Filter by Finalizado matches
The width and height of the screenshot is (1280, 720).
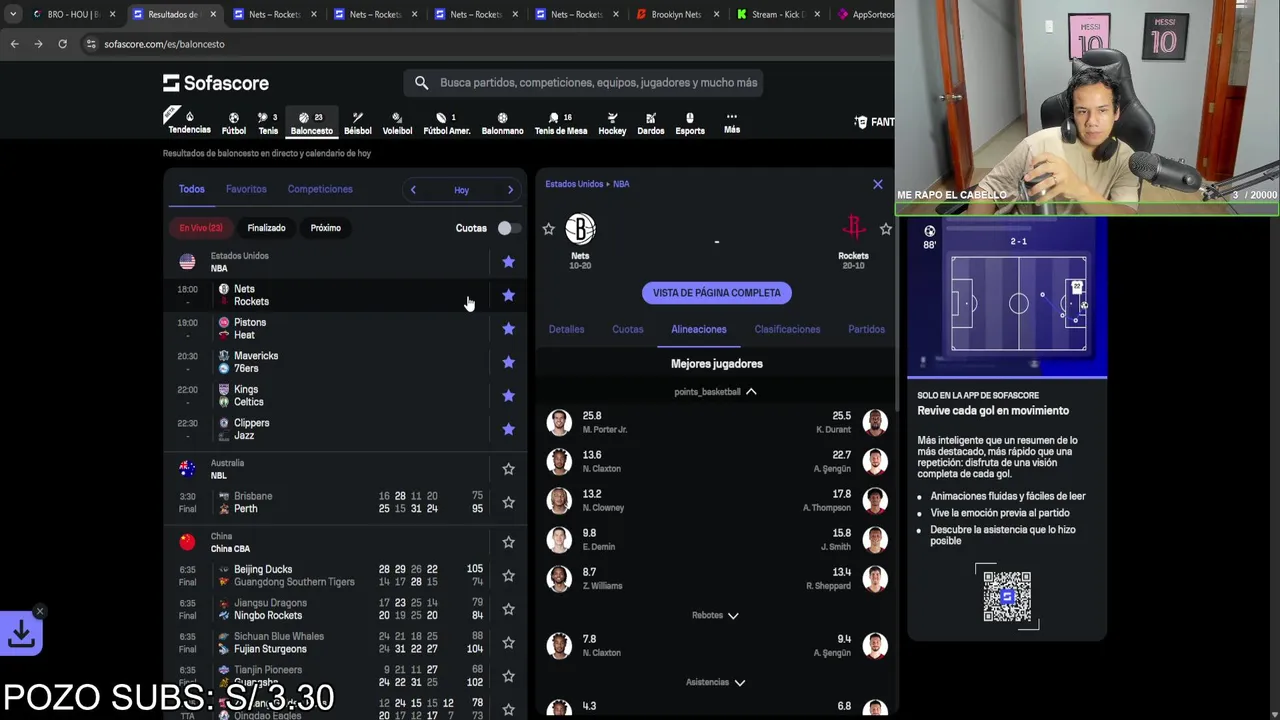pyautogui.click(x=266, y=228)
